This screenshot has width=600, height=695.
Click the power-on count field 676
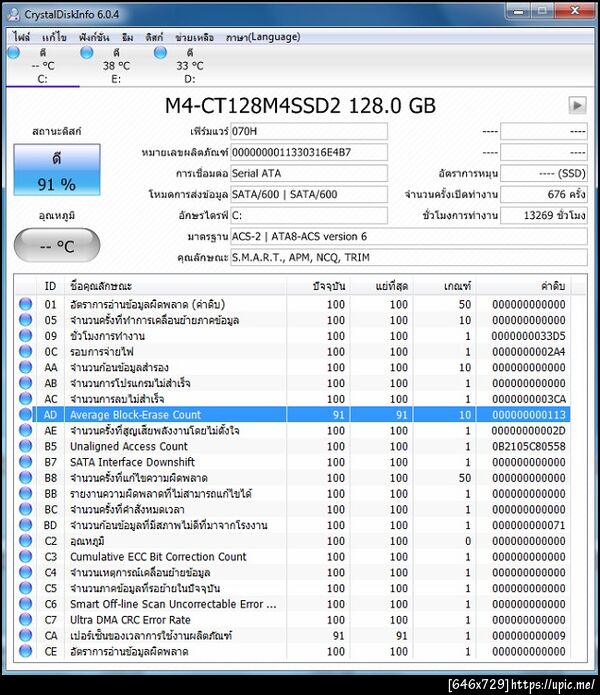coord(544,194)
